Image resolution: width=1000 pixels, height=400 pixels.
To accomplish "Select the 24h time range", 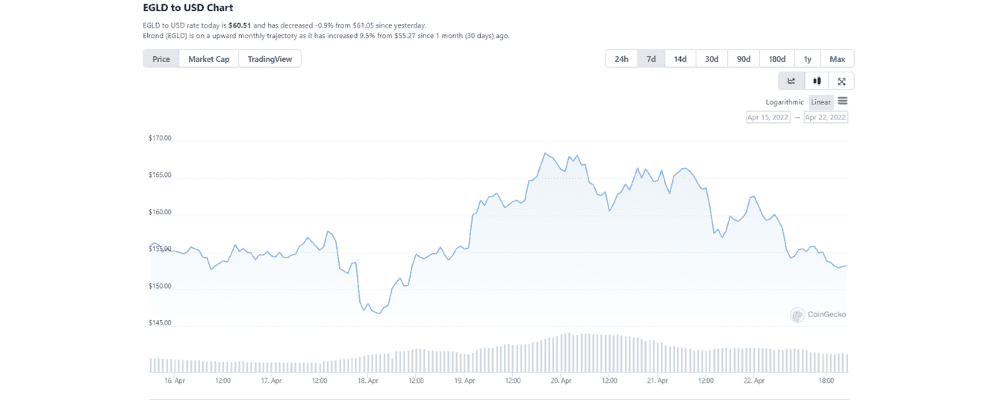I will coord(621,59).
